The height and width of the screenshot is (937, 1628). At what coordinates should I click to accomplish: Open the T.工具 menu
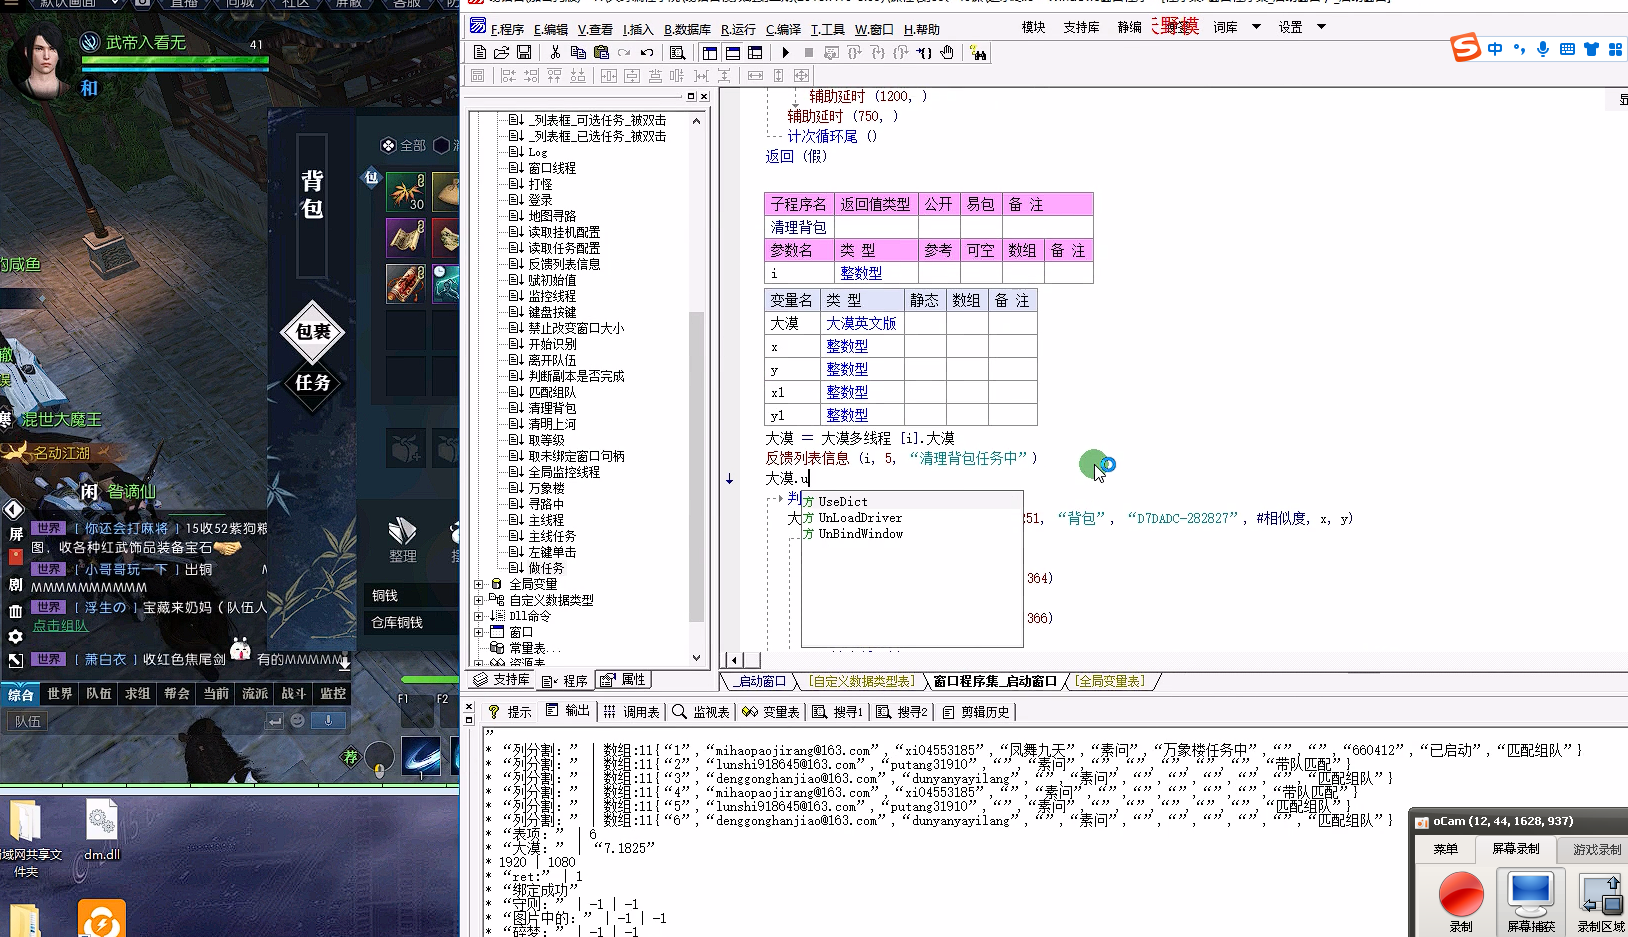tap(827, 29)
